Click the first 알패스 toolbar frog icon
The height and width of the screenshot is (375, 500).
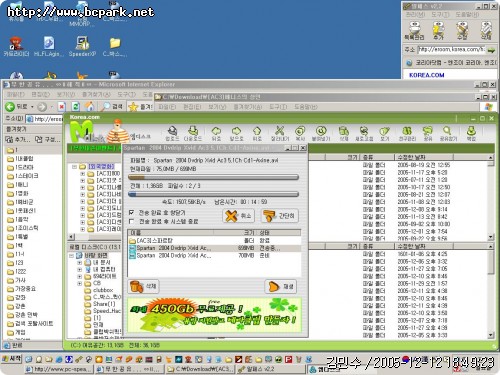(x=414, y=31)
